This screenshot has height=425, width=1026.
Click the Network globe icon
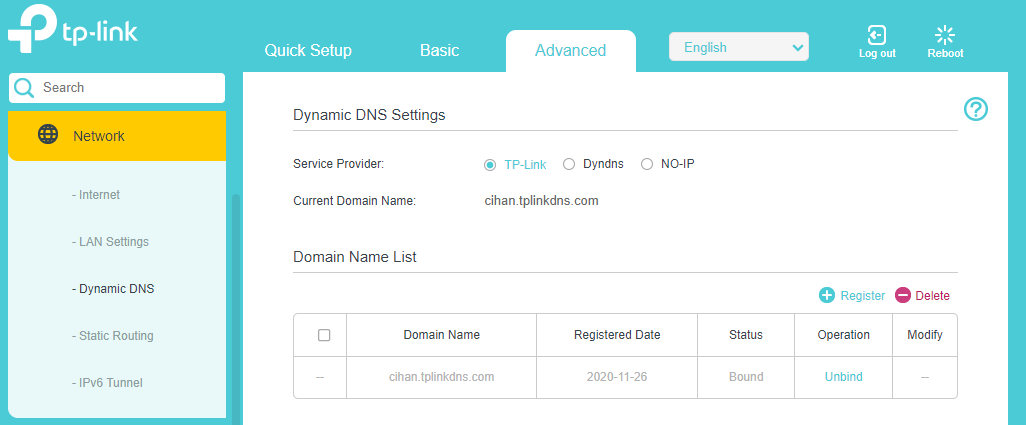48,135
